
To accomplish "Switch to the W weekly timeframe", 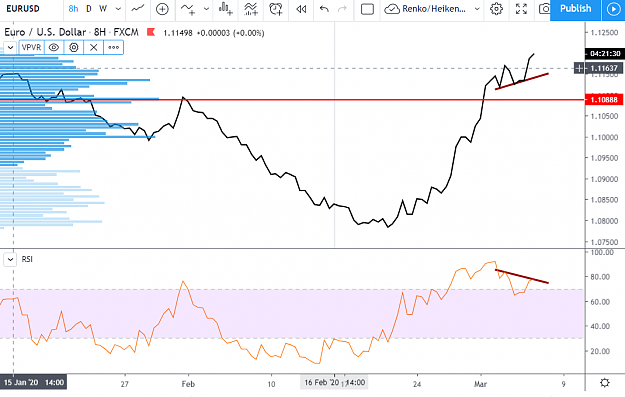I will click(x=103, y=9).
